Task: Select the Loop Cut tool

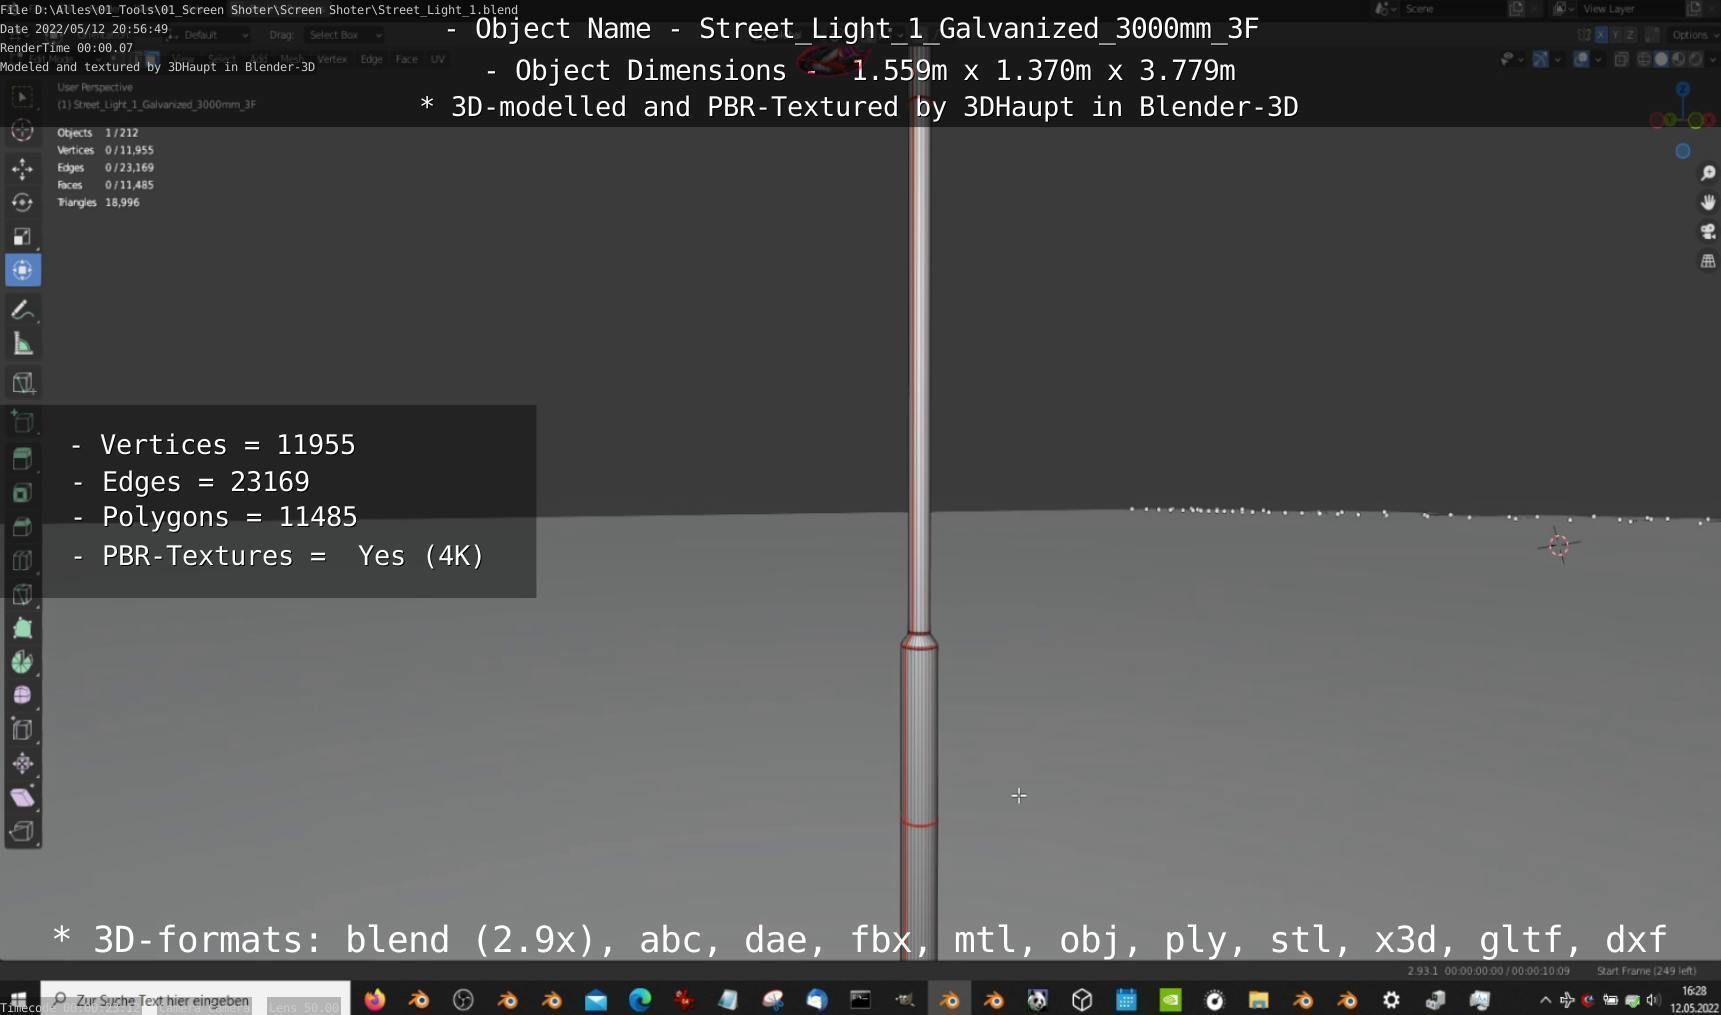Action: click(x=22, y=561)
